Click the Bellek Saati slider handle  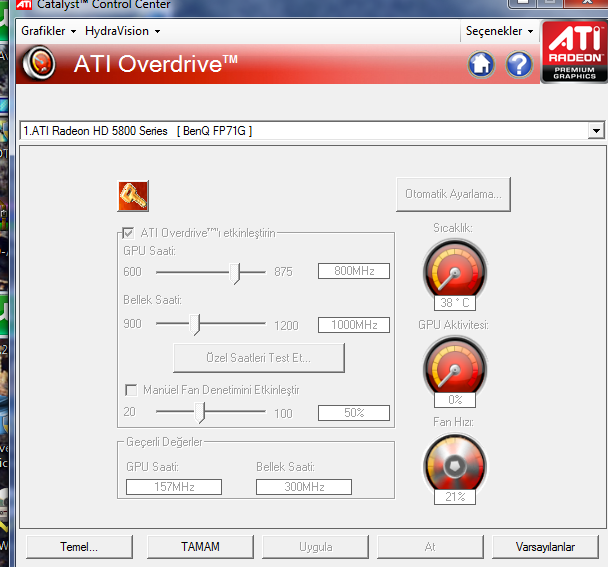pos(195,325)
